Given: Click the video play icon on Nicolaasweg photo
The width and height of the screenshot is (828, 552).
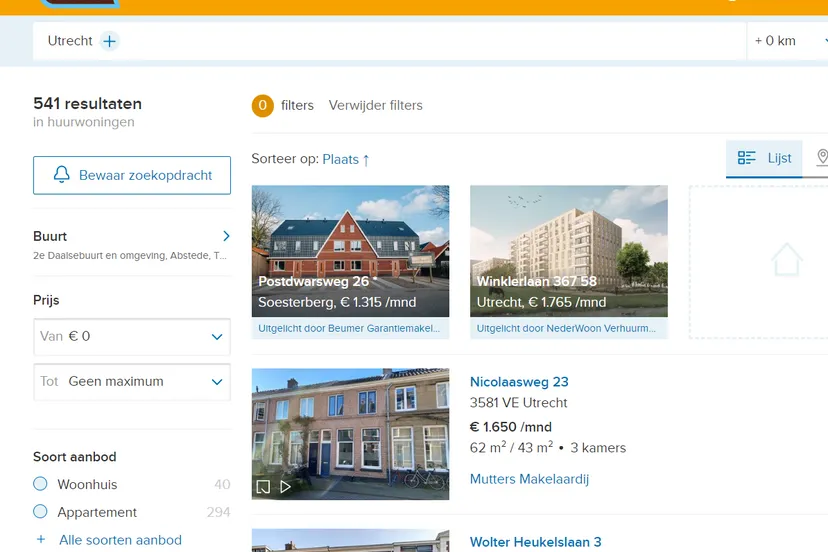Looking at the screenshot, I should click(x=286, y=487).
